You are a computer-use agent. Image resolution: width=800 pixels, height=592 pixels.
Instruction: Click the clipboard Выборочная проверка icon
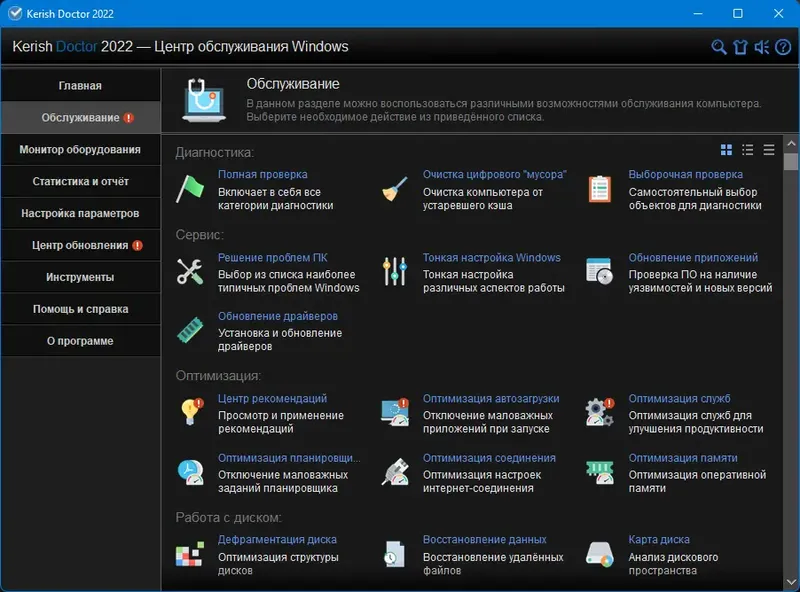pyautogui.click(x=599, y=189)
